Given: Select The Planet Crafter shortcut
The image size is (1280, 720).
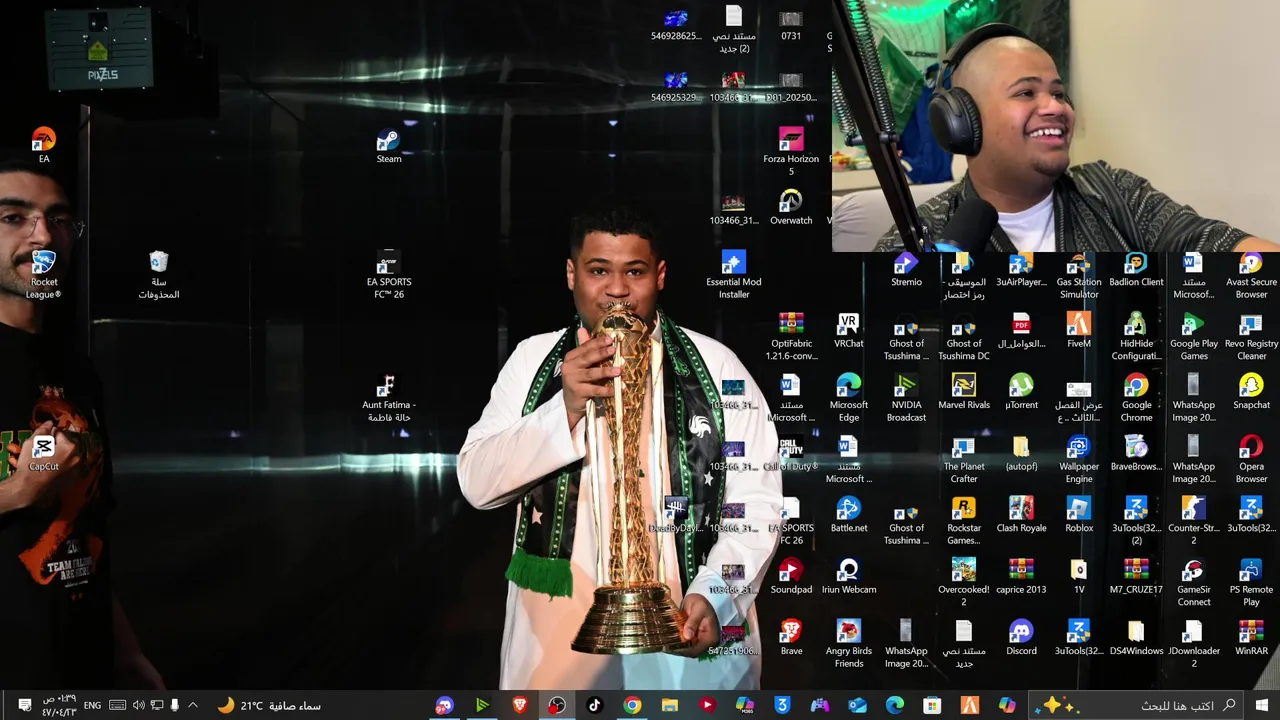Looking at the screenshot, I should pos(964,460).
